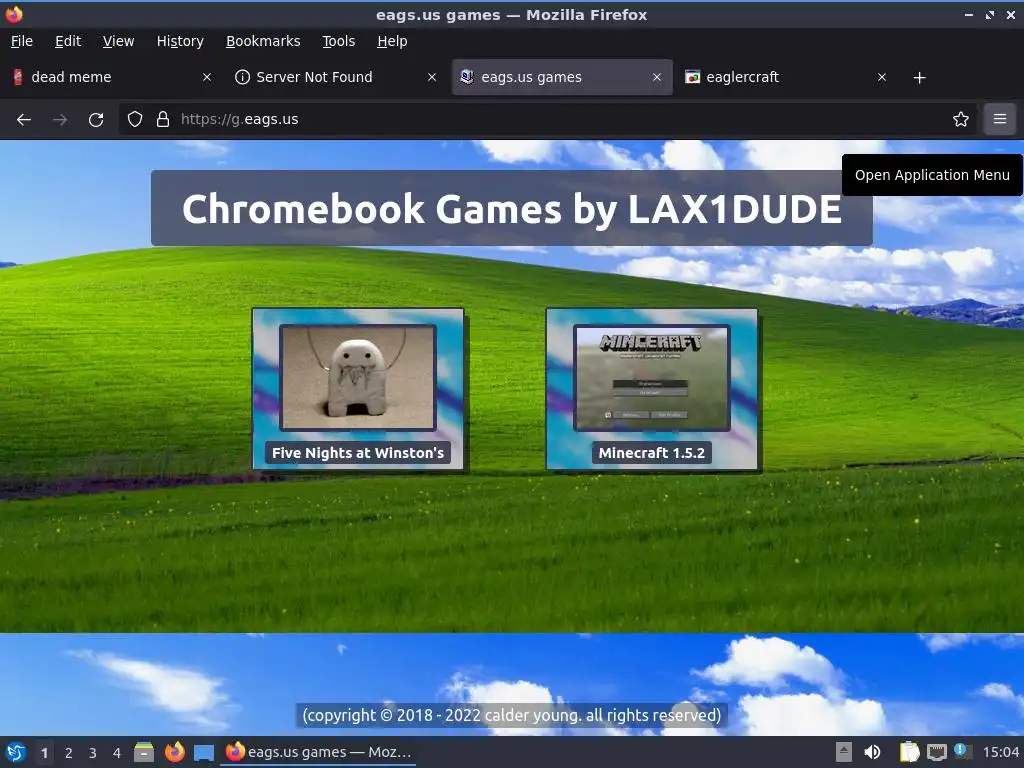Go back to the previous page
1024x768 pixels.
pos(24,120)
